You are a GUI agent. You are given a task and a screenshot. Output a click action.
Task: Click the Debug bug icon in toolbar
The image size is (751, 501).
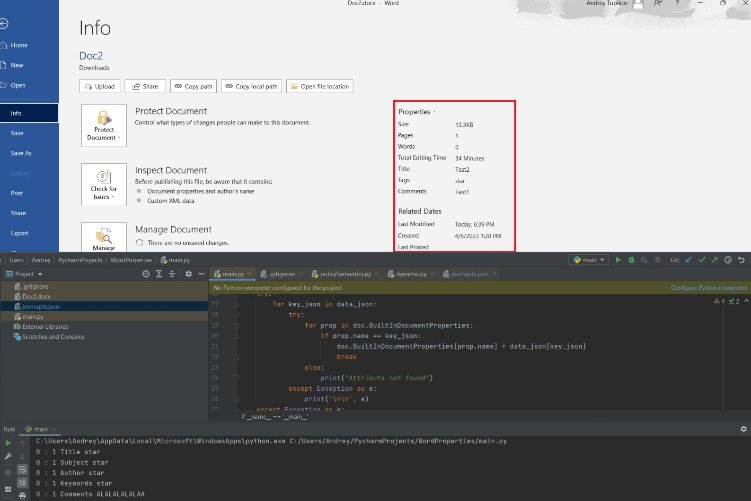tap(631, 260)
